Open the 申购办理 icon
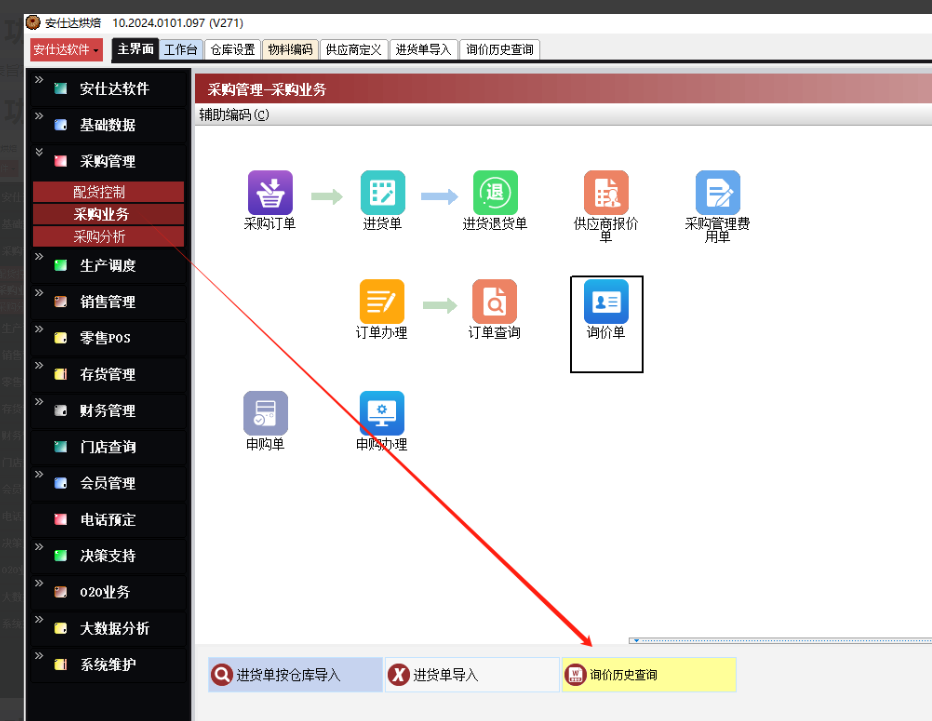Image resolution: width=932 pixels, height=721 pixels. click(382, 413)
